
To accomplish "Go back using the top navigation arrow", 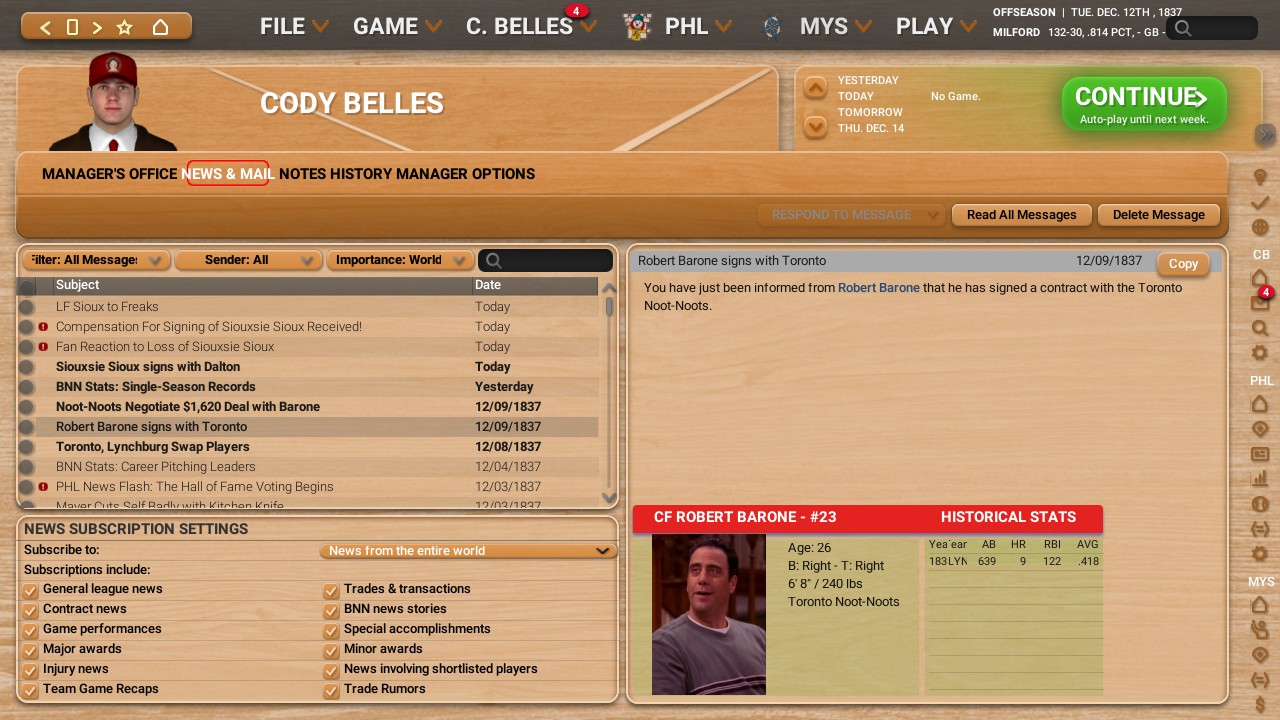I will point(45,27).
